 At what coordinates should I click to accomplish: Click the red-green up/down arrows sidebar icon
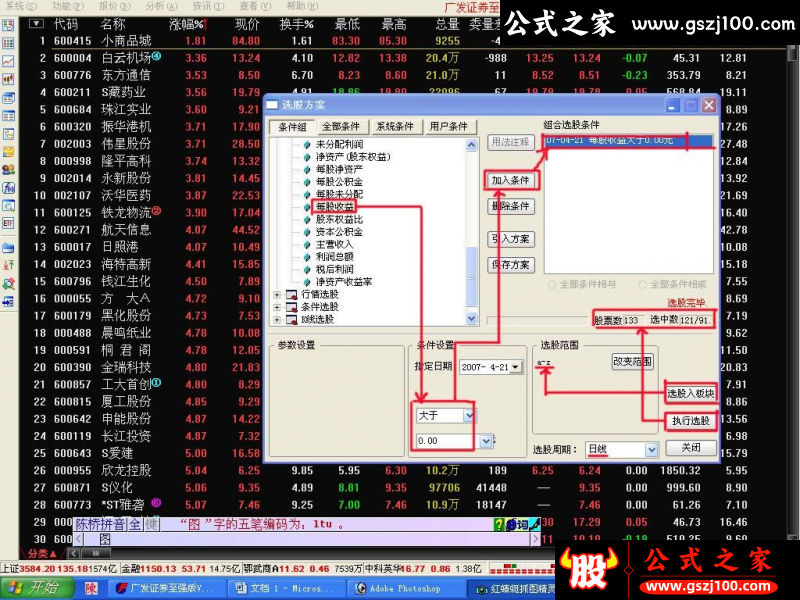[x=8, y=265]
